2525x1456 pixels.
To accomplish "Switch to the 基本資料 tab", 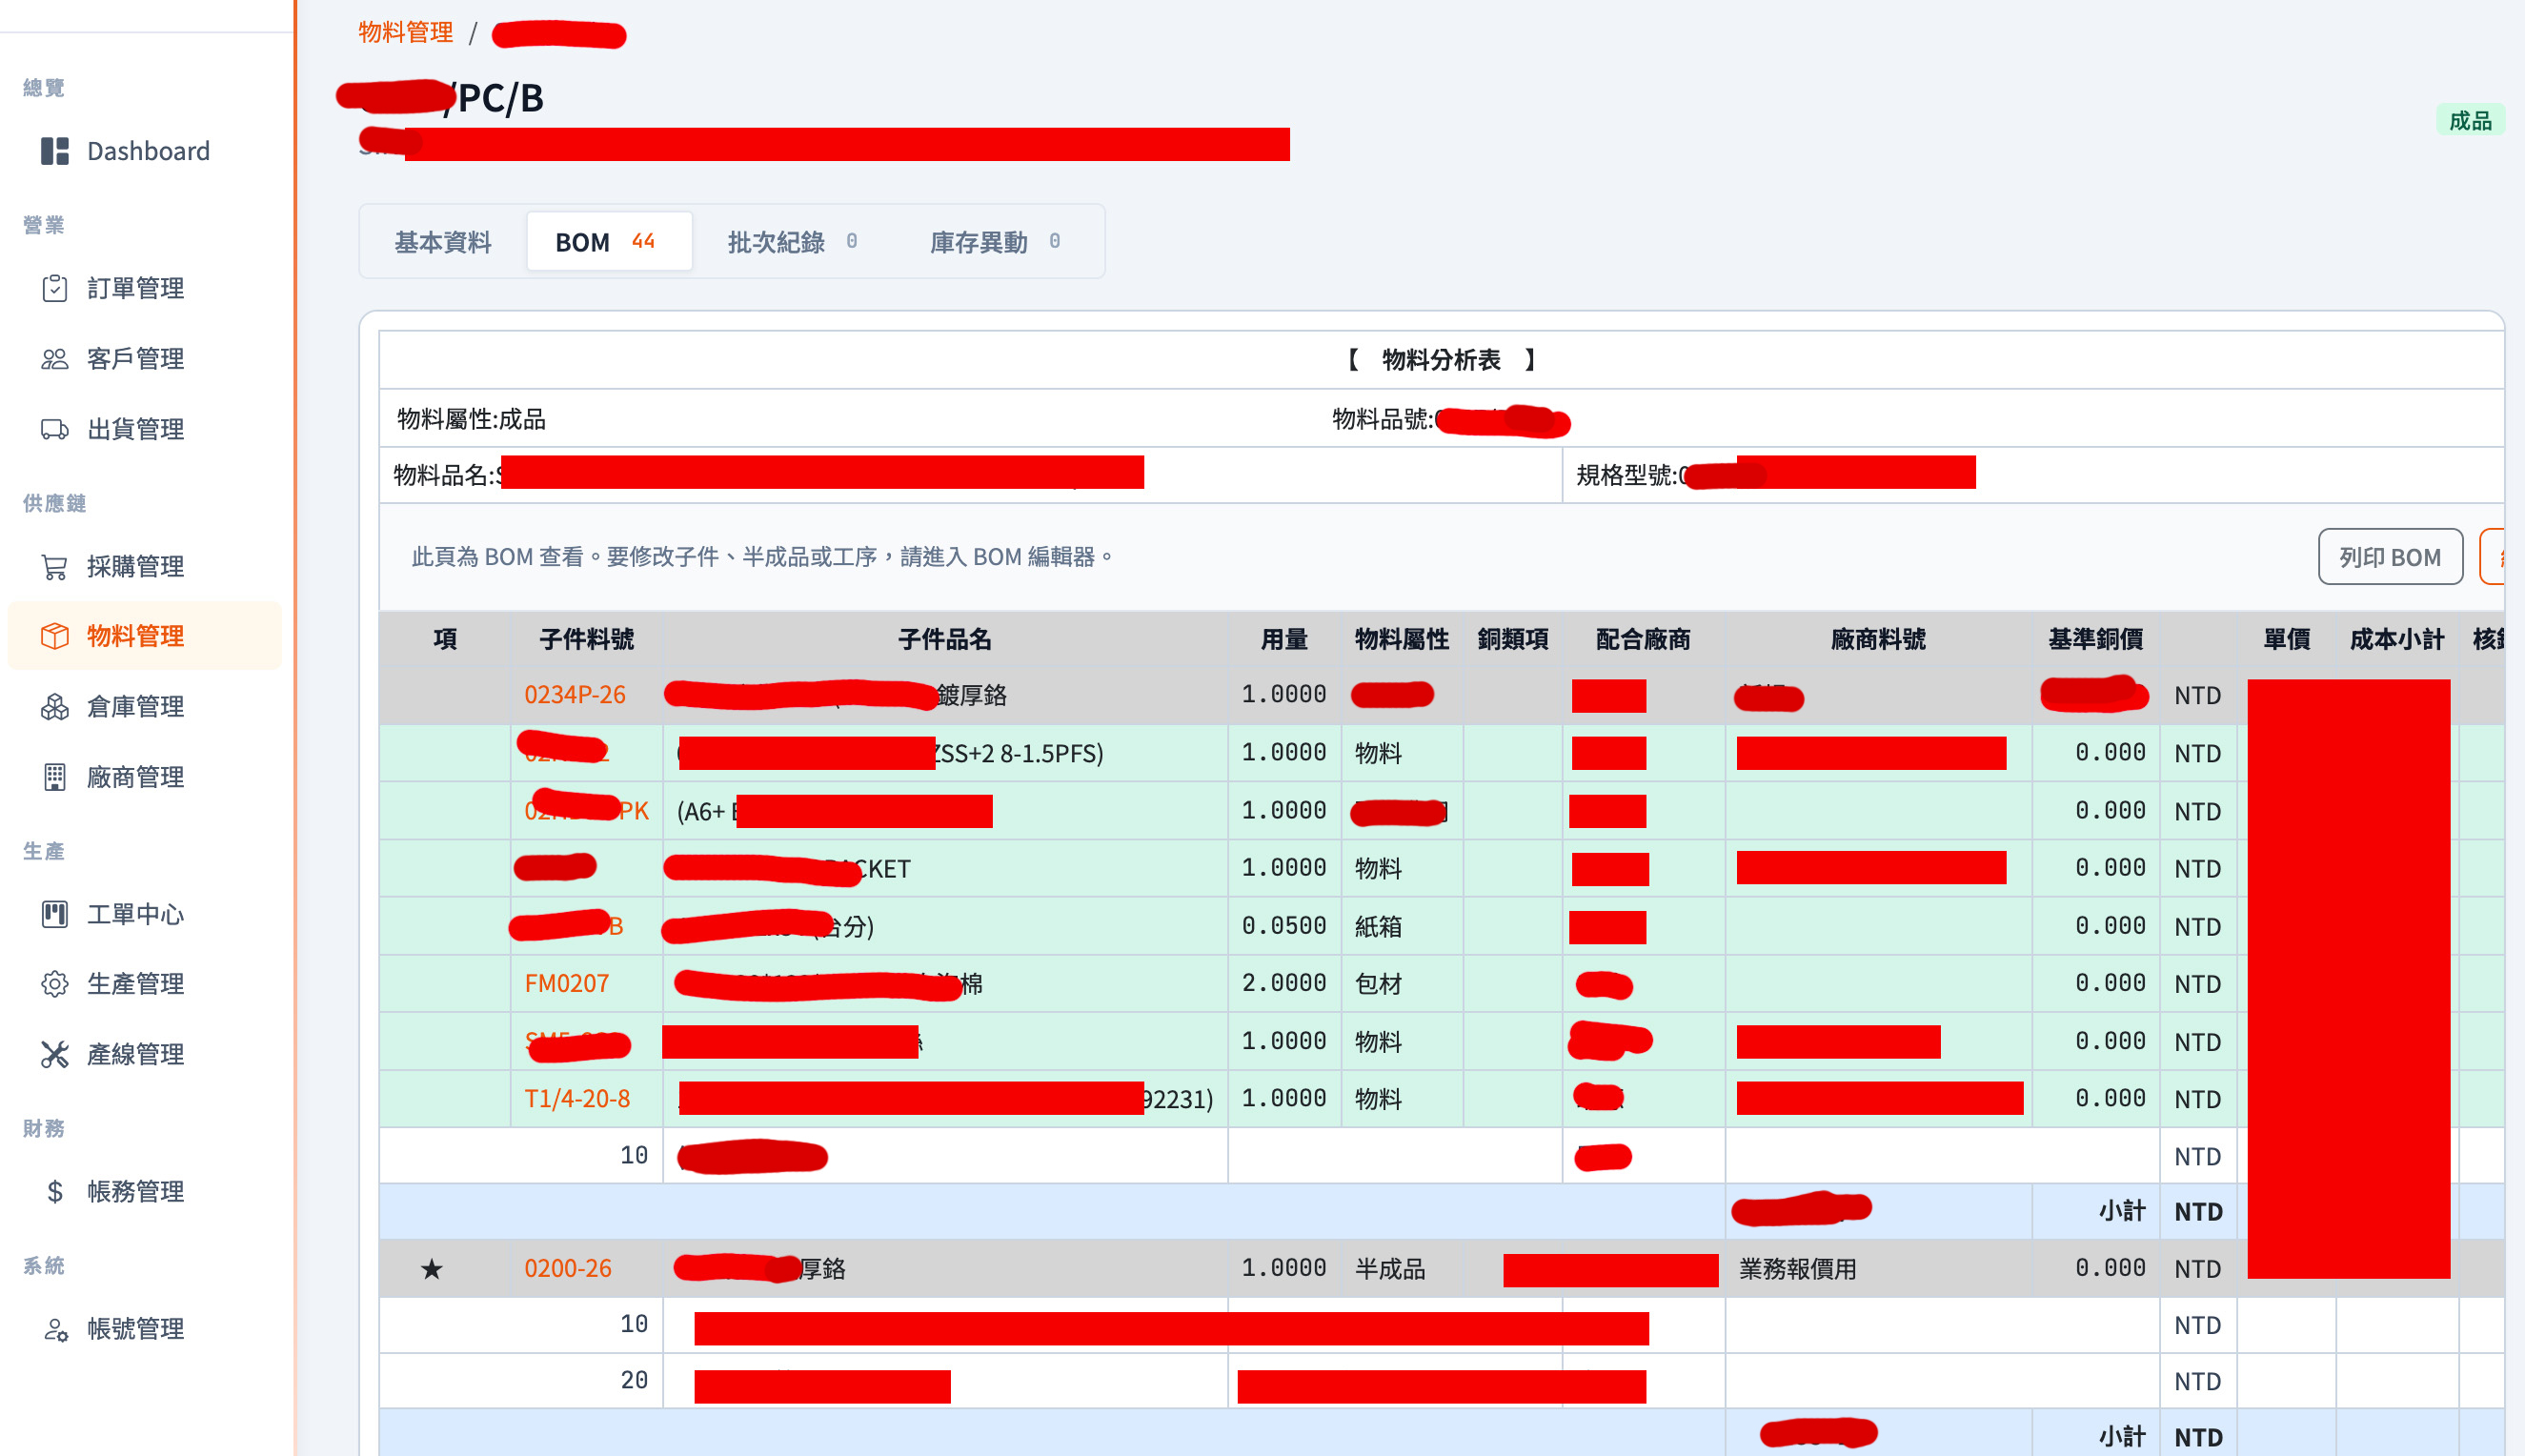I will coord(443,242).
